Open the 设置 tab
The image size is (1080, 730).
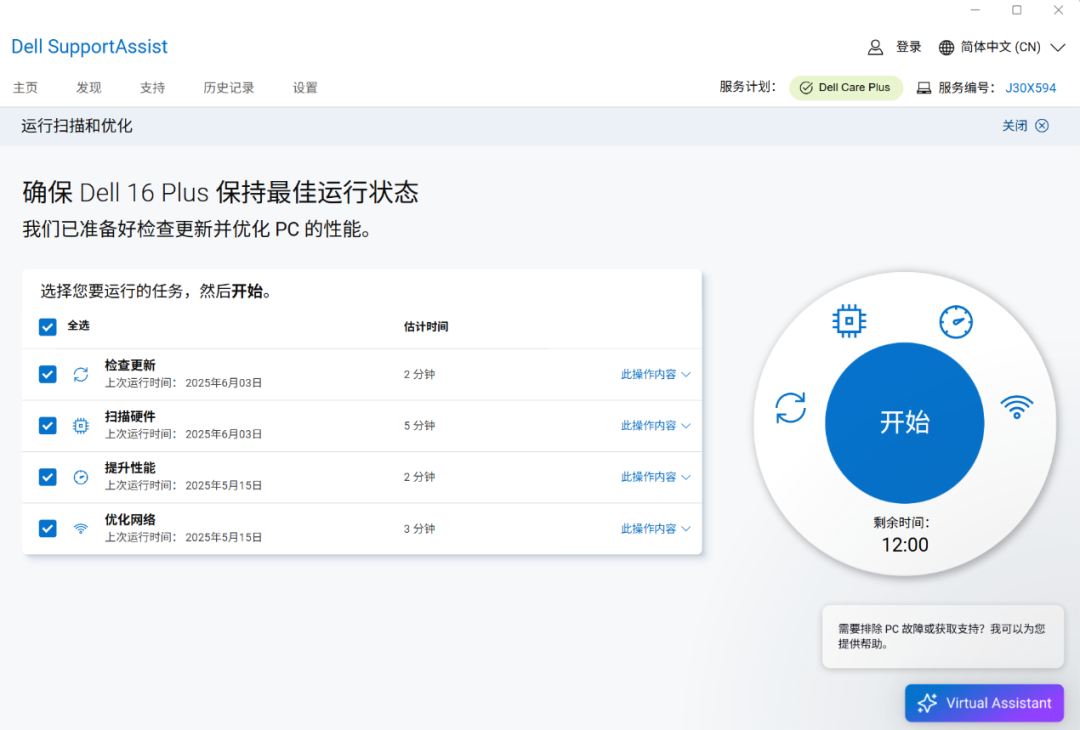[x=305, y=87]
